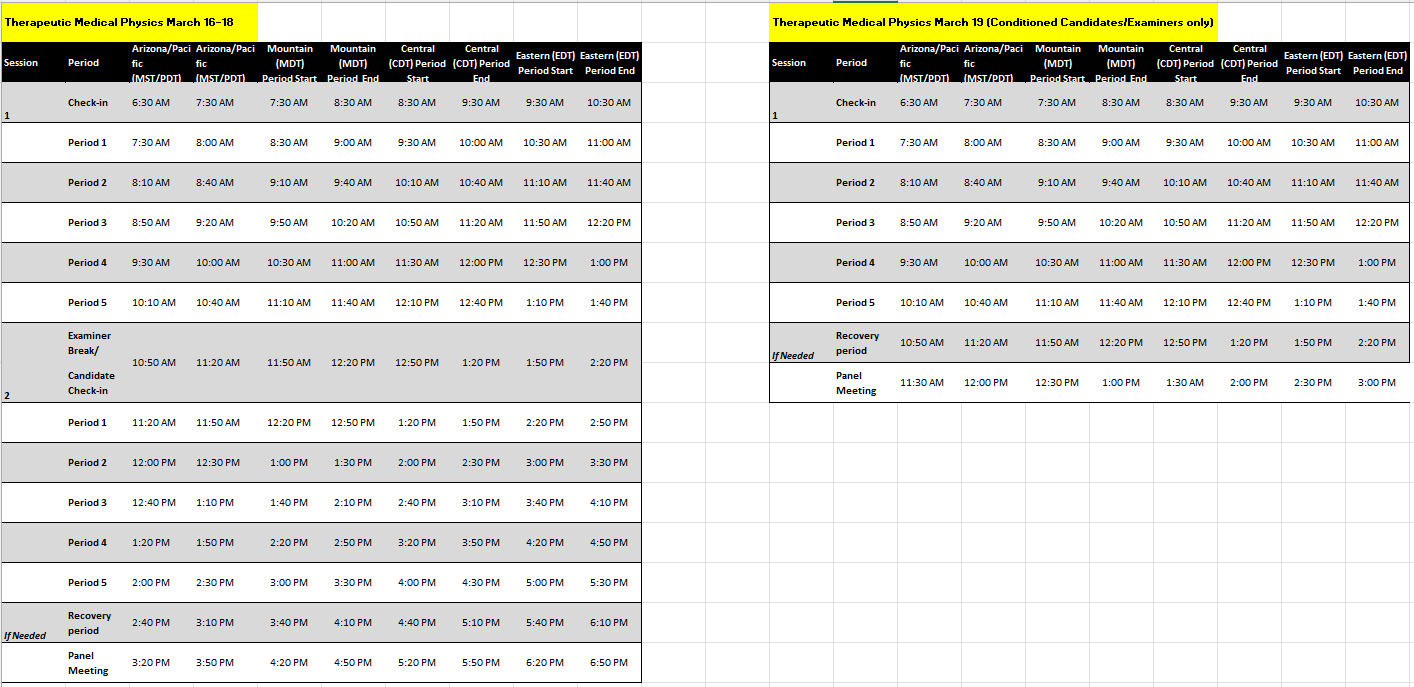Screen dimensions: 1414x687
Task: Click session number '1' in March 19 table
Action: (x=775, y=116)
